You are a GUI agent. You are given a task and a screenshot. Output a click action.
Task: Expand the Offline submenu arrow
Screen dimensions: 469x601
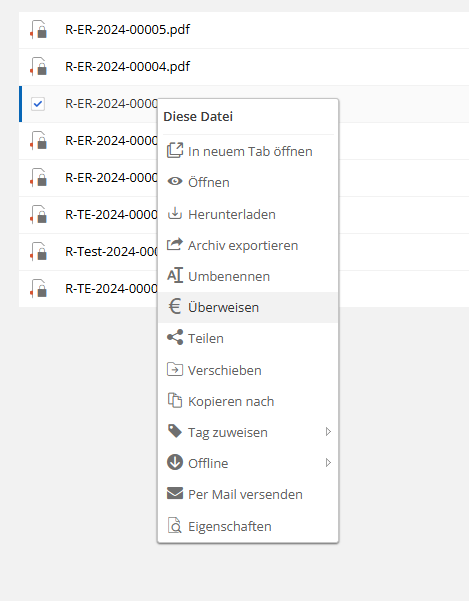pos(328,463)
